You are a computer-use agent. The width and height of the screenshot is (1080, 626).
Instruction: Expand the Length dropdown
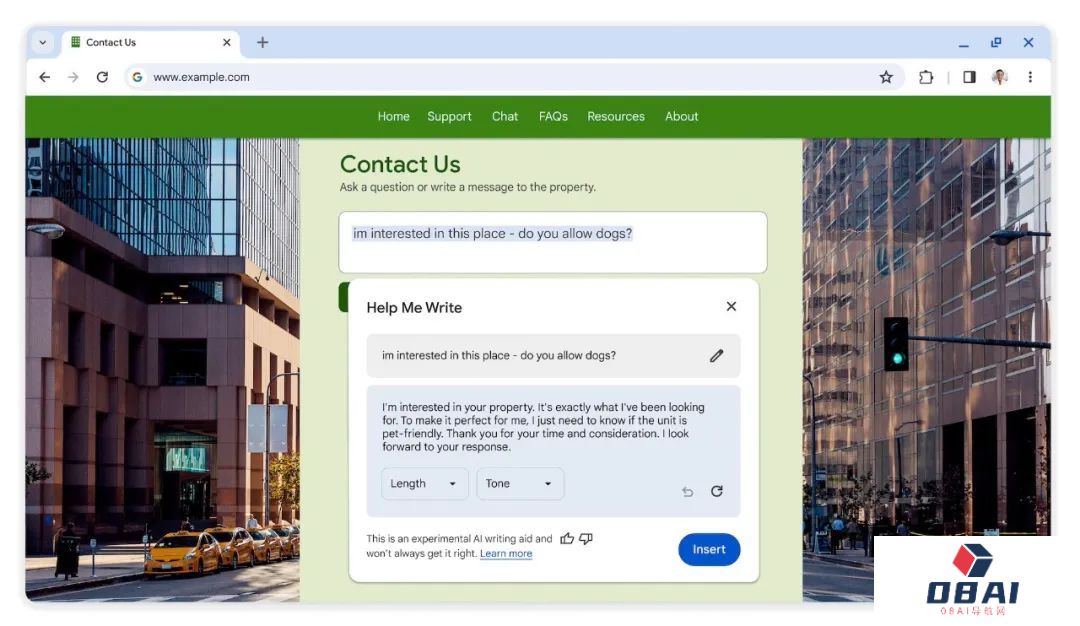(x=424, y=483)
